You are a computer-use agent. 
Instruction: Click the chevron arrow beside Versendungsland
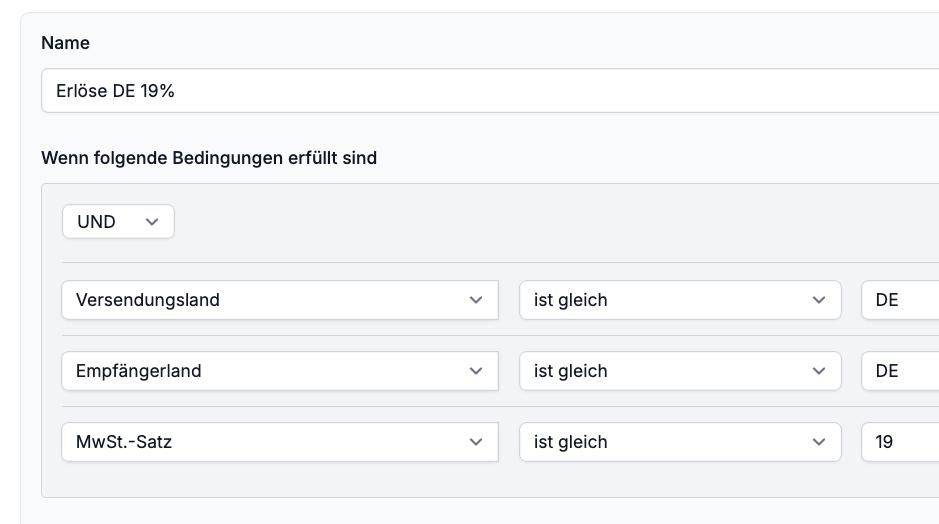[x=476, y=300]
